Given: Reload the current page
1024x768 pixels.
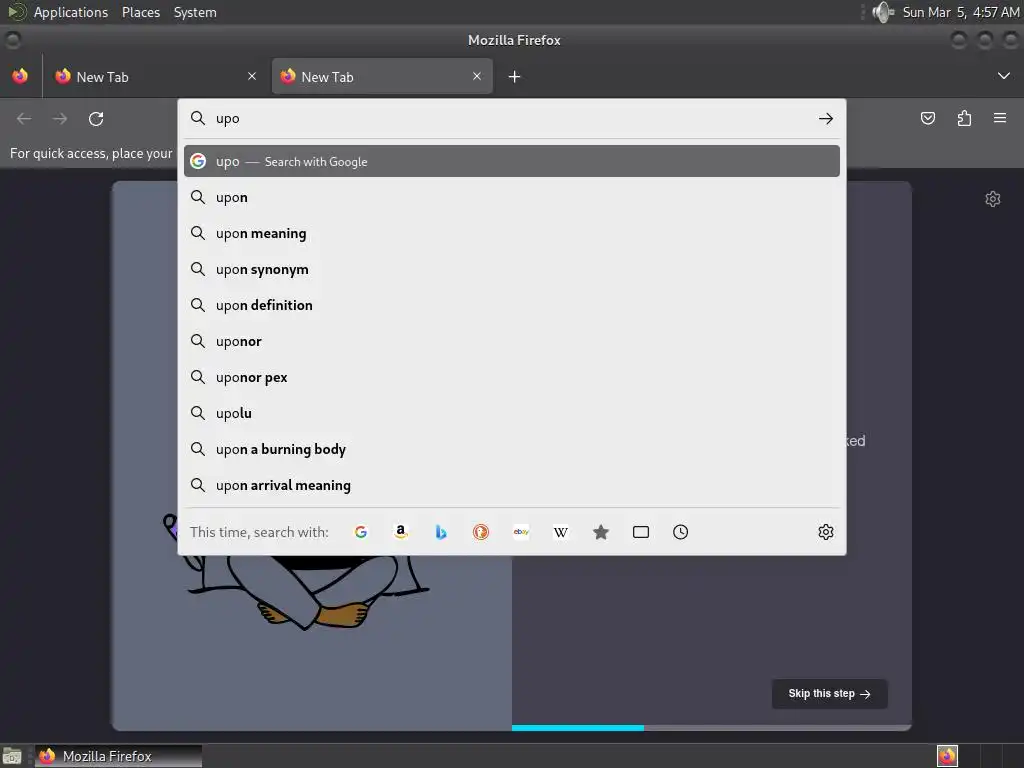Looking at the screenshot, I should [96, 119].
